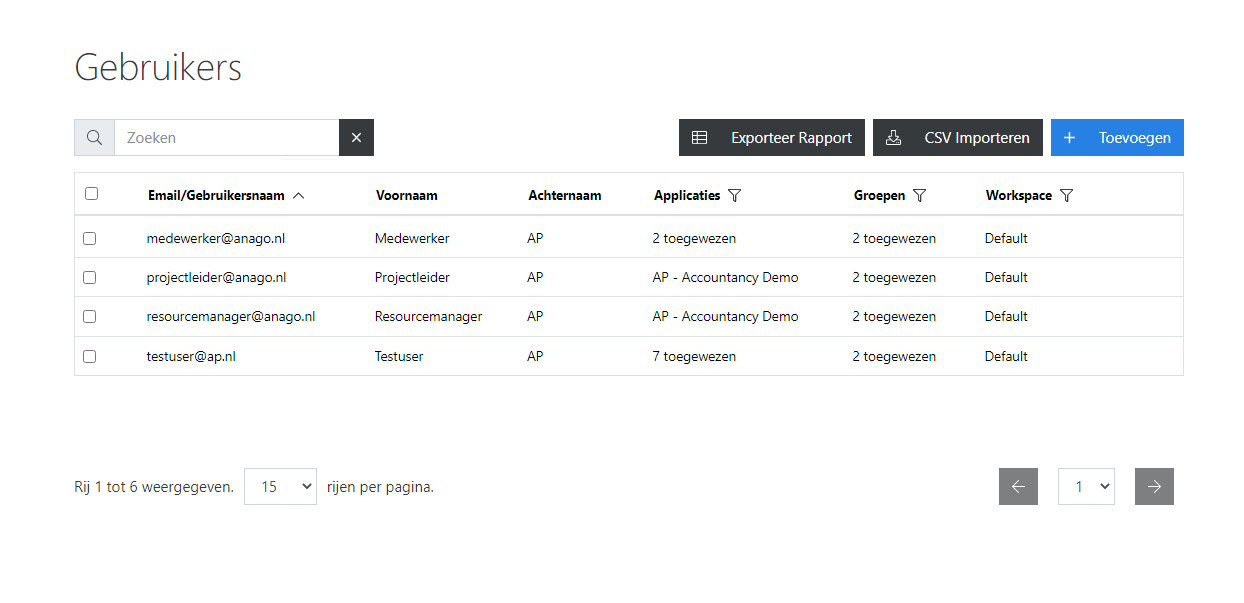Click the CSV Importeren button

click(958, 138)
